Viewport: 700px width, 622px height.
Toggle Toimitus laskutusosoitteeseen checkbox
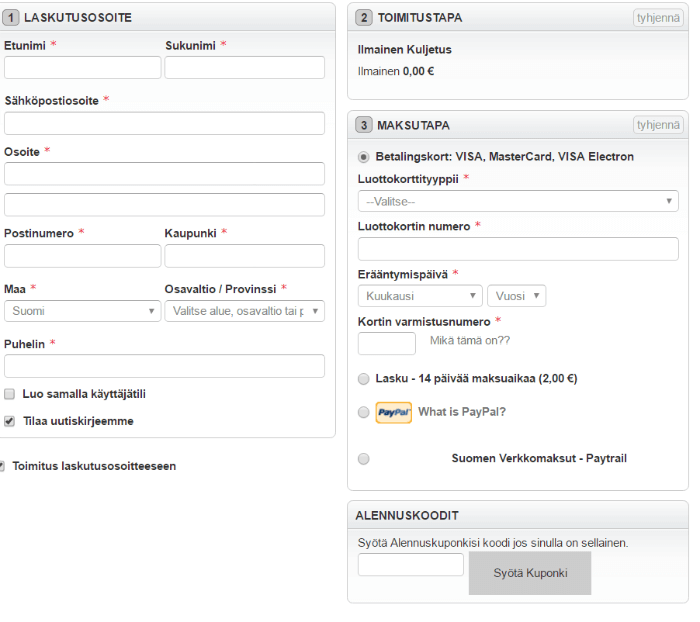coord(3,466)
